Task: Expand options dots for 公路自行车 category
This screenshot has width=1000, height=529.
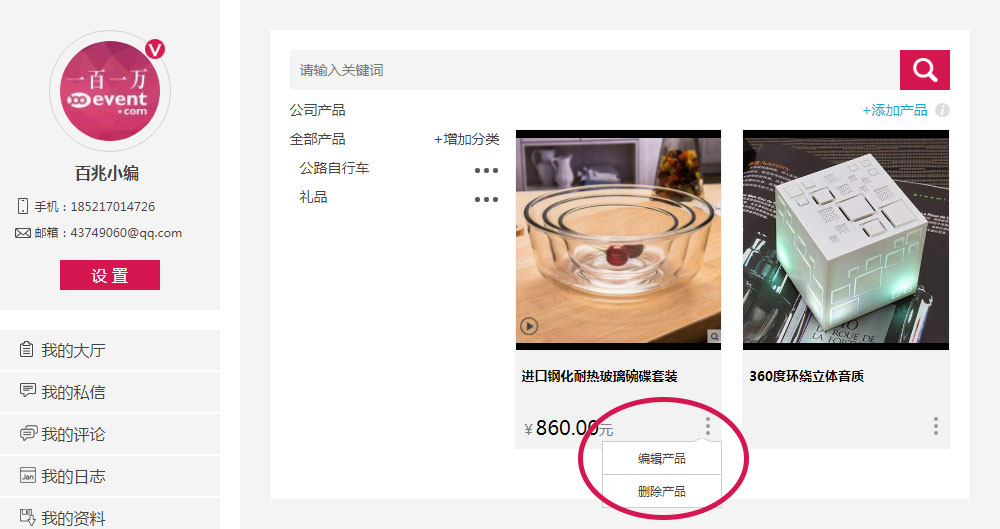Action: (486, 170)
